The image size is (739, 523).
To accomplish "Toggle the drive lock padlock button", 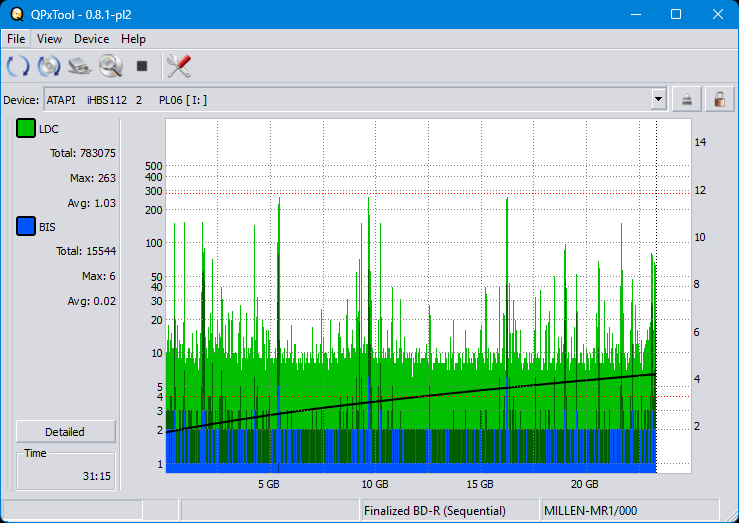I will coord(719,99).
